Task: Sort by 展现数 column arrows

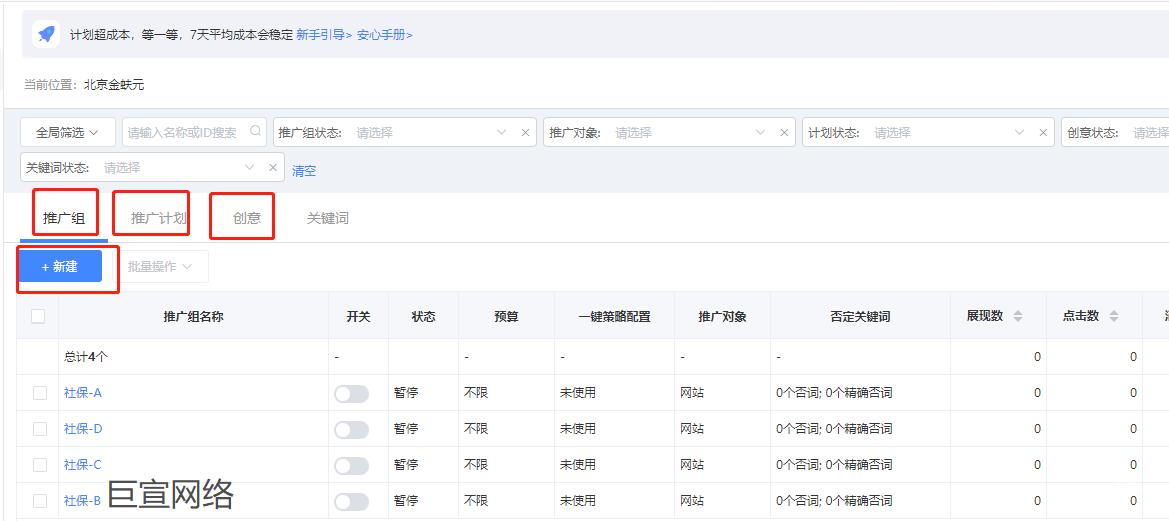Action: [x=1018, y=316]
